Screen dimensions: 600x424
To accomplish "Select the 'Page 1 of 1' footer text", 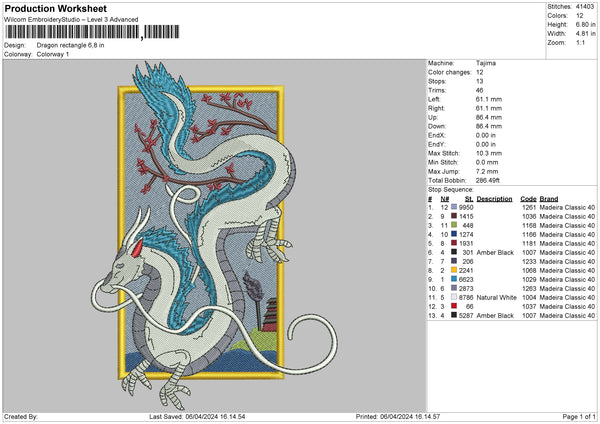I will click(579, 416).
